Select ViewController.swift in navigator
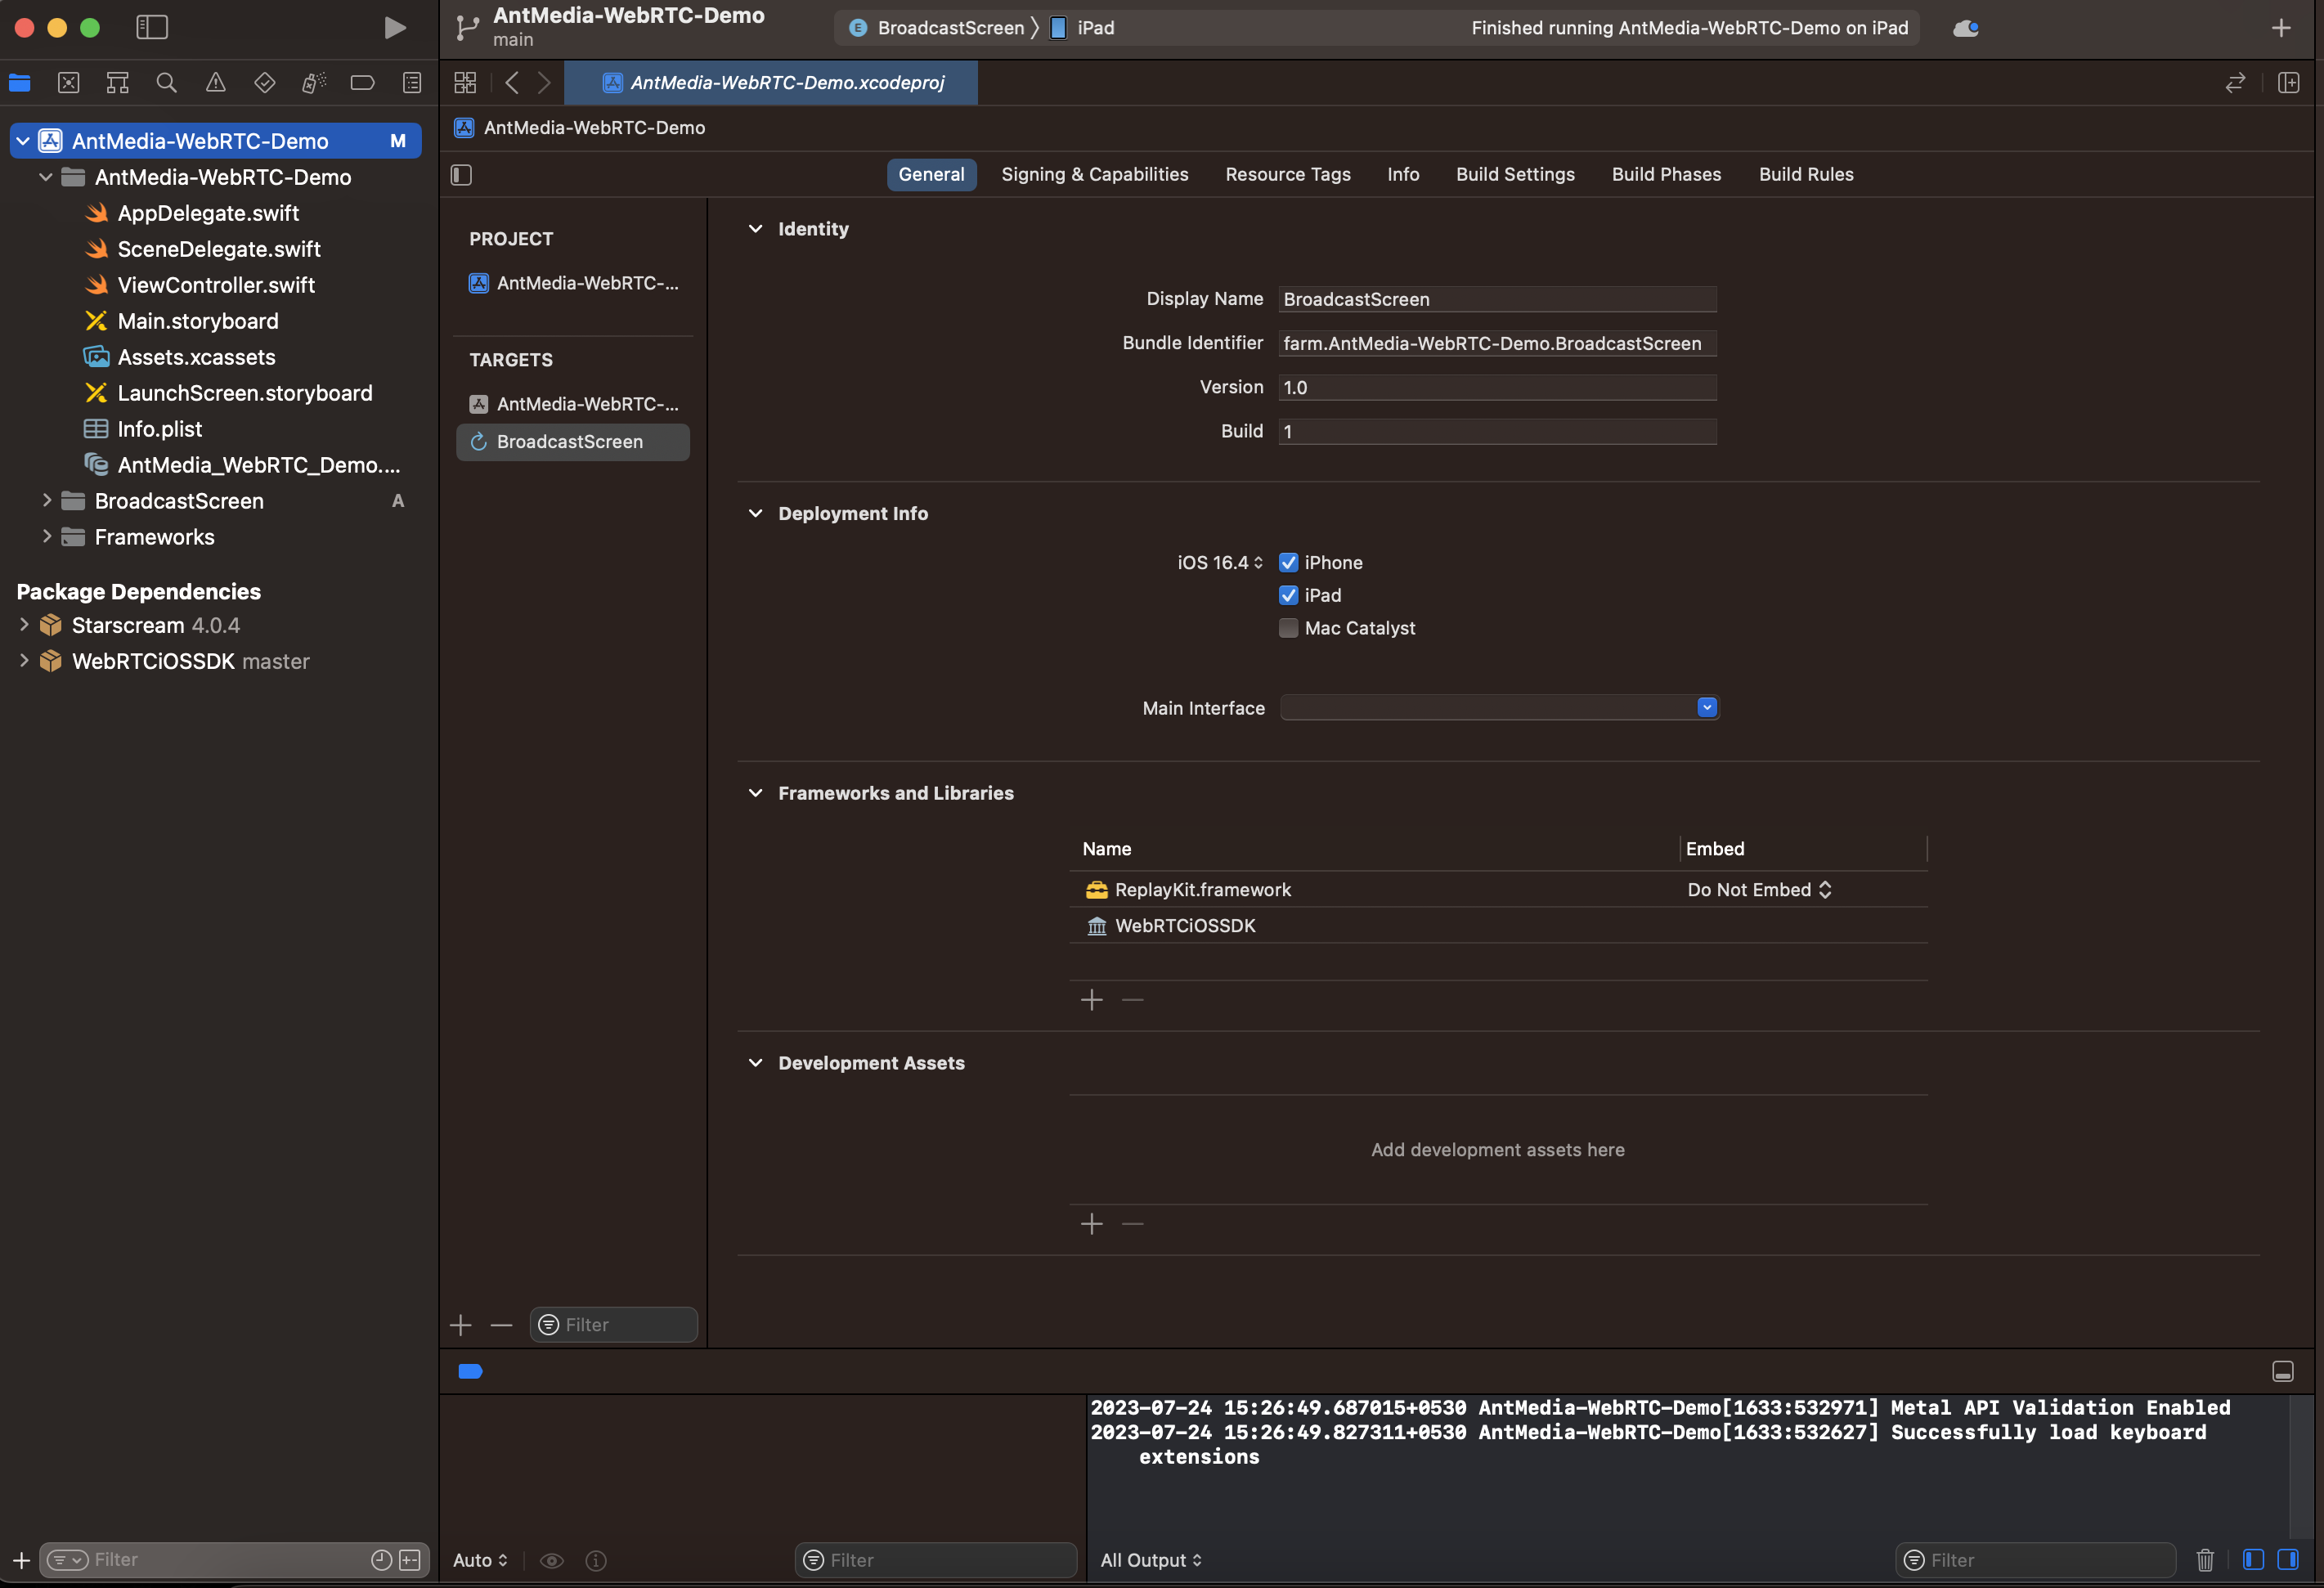The height and width of the screenshot is (1588, 2324). pos(216,285)
